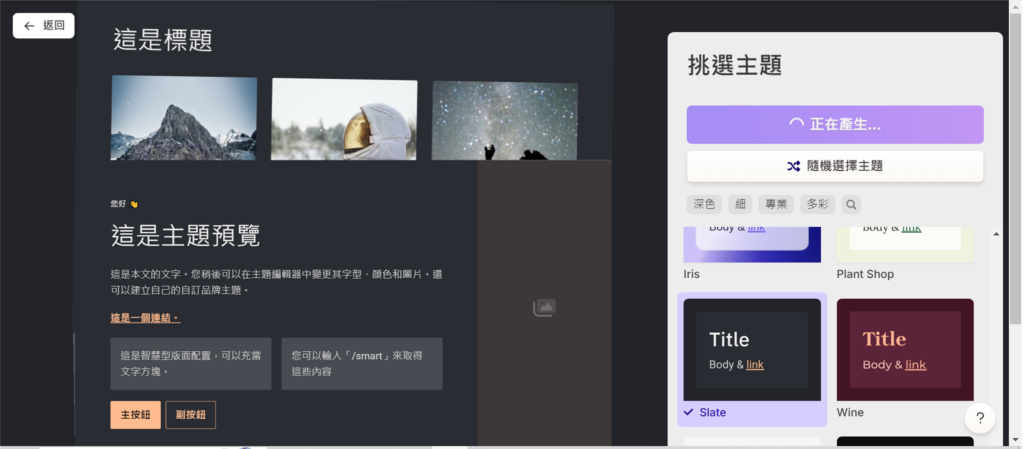Filter themes by 細 tag
Image resolution: width=1024 pixels, height=449 pixels.
click(x=740, y=204)
